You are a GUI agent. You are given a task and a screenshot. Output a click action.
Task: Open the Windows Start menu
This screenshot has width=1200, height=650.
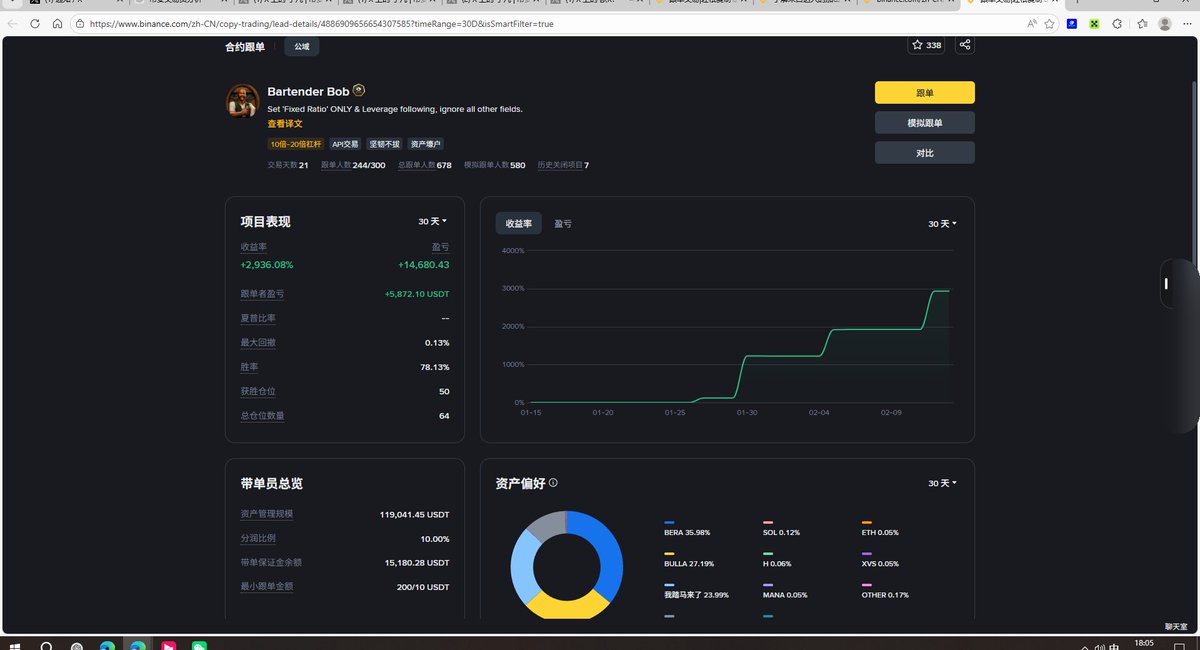(14, 644)
